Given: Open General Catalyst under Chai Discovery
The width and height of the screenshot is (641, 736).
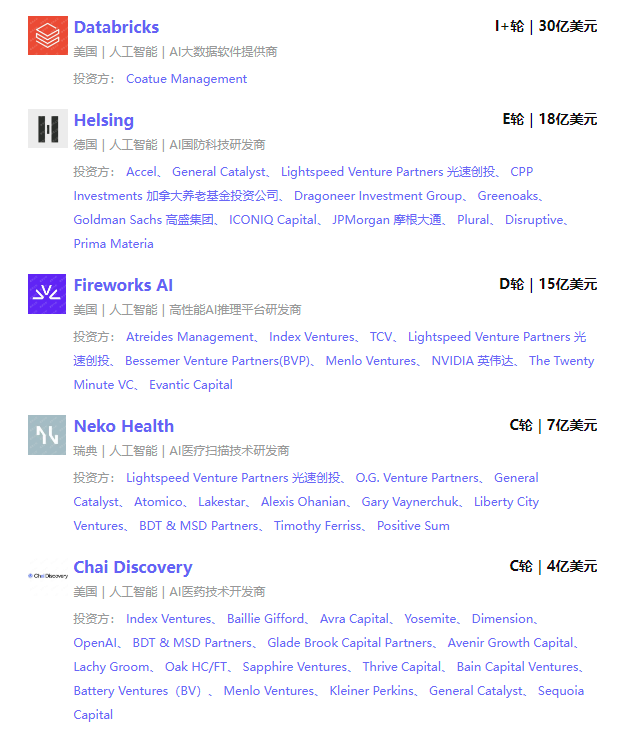Looking at the screenshot, I should coord(476,691).
